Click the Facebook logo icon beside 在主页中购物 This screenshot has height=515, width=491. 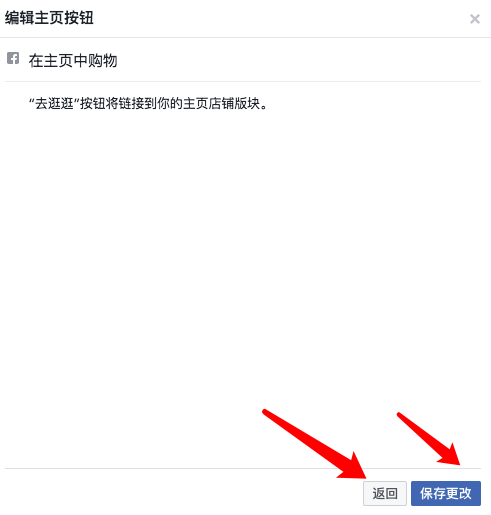tap(13, 58)
